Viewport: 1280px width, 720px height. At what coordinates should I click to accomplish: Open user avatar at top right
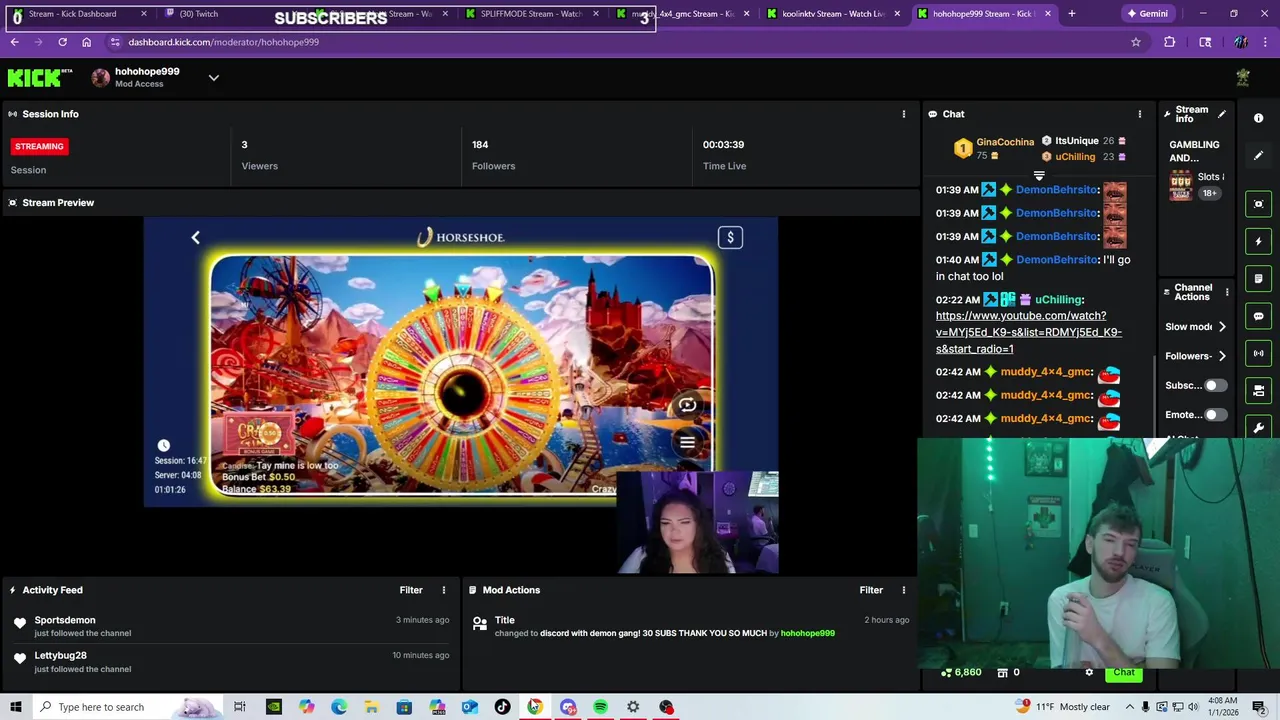(1243, 78)
